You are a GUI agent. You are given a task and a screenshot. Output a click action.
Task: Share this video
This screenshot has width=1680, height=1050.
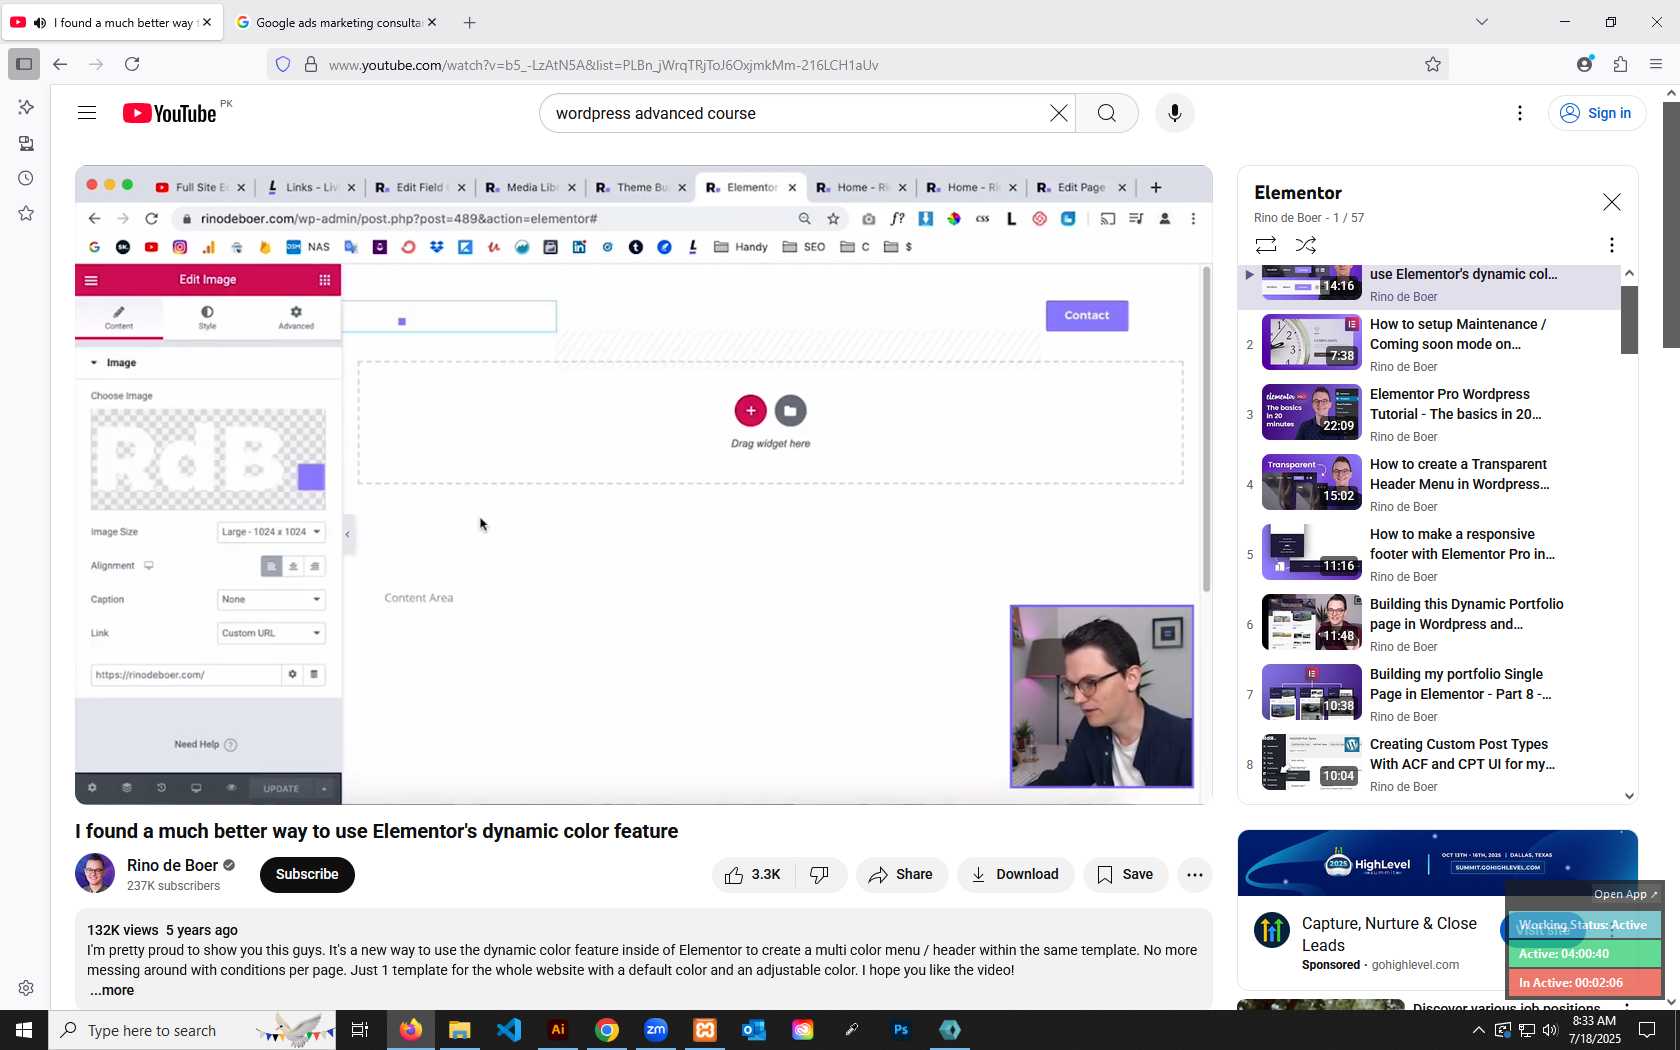pos(901,875)
